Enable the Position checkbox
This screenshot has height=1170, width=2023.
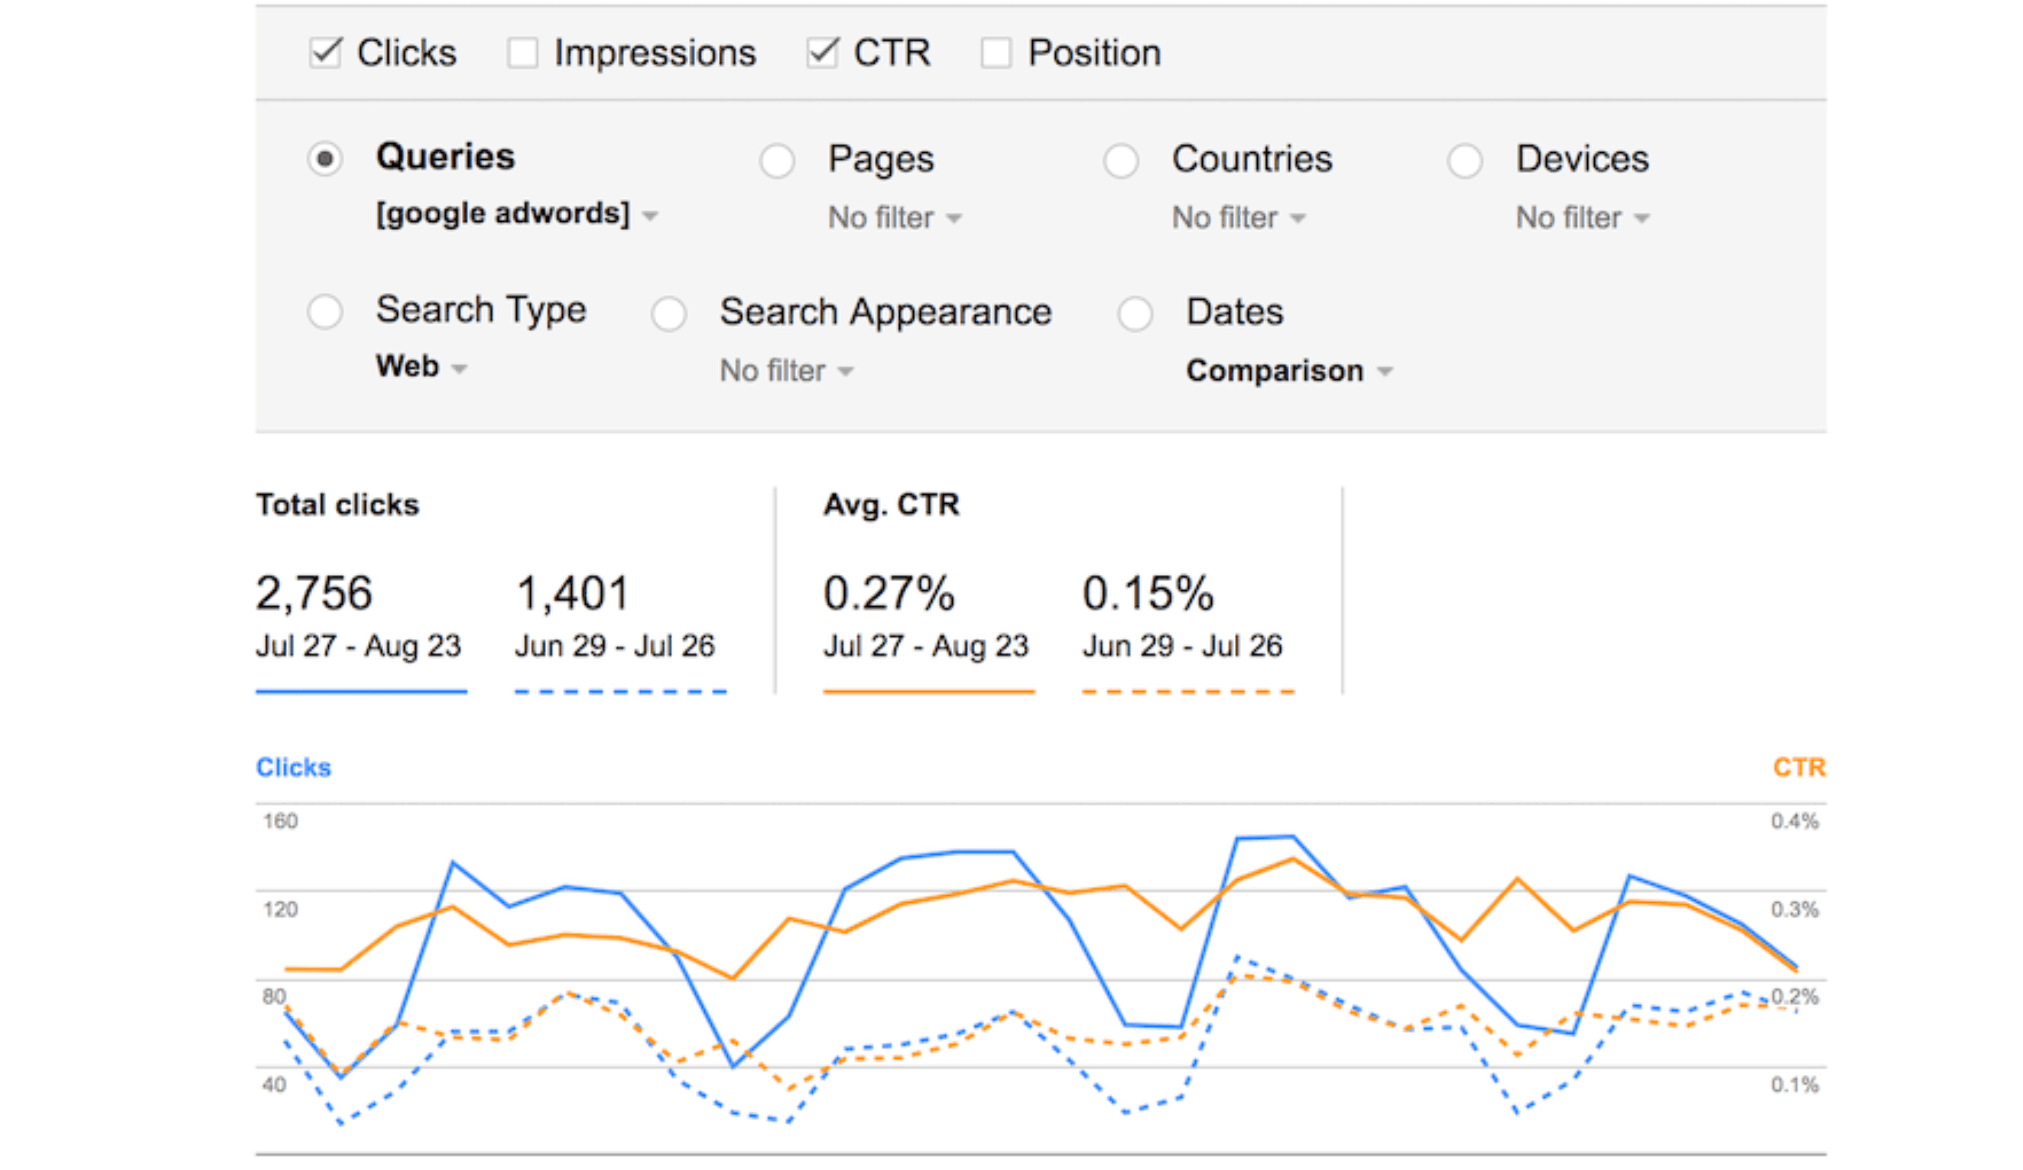pyautogui.click(x=995, y=52)
